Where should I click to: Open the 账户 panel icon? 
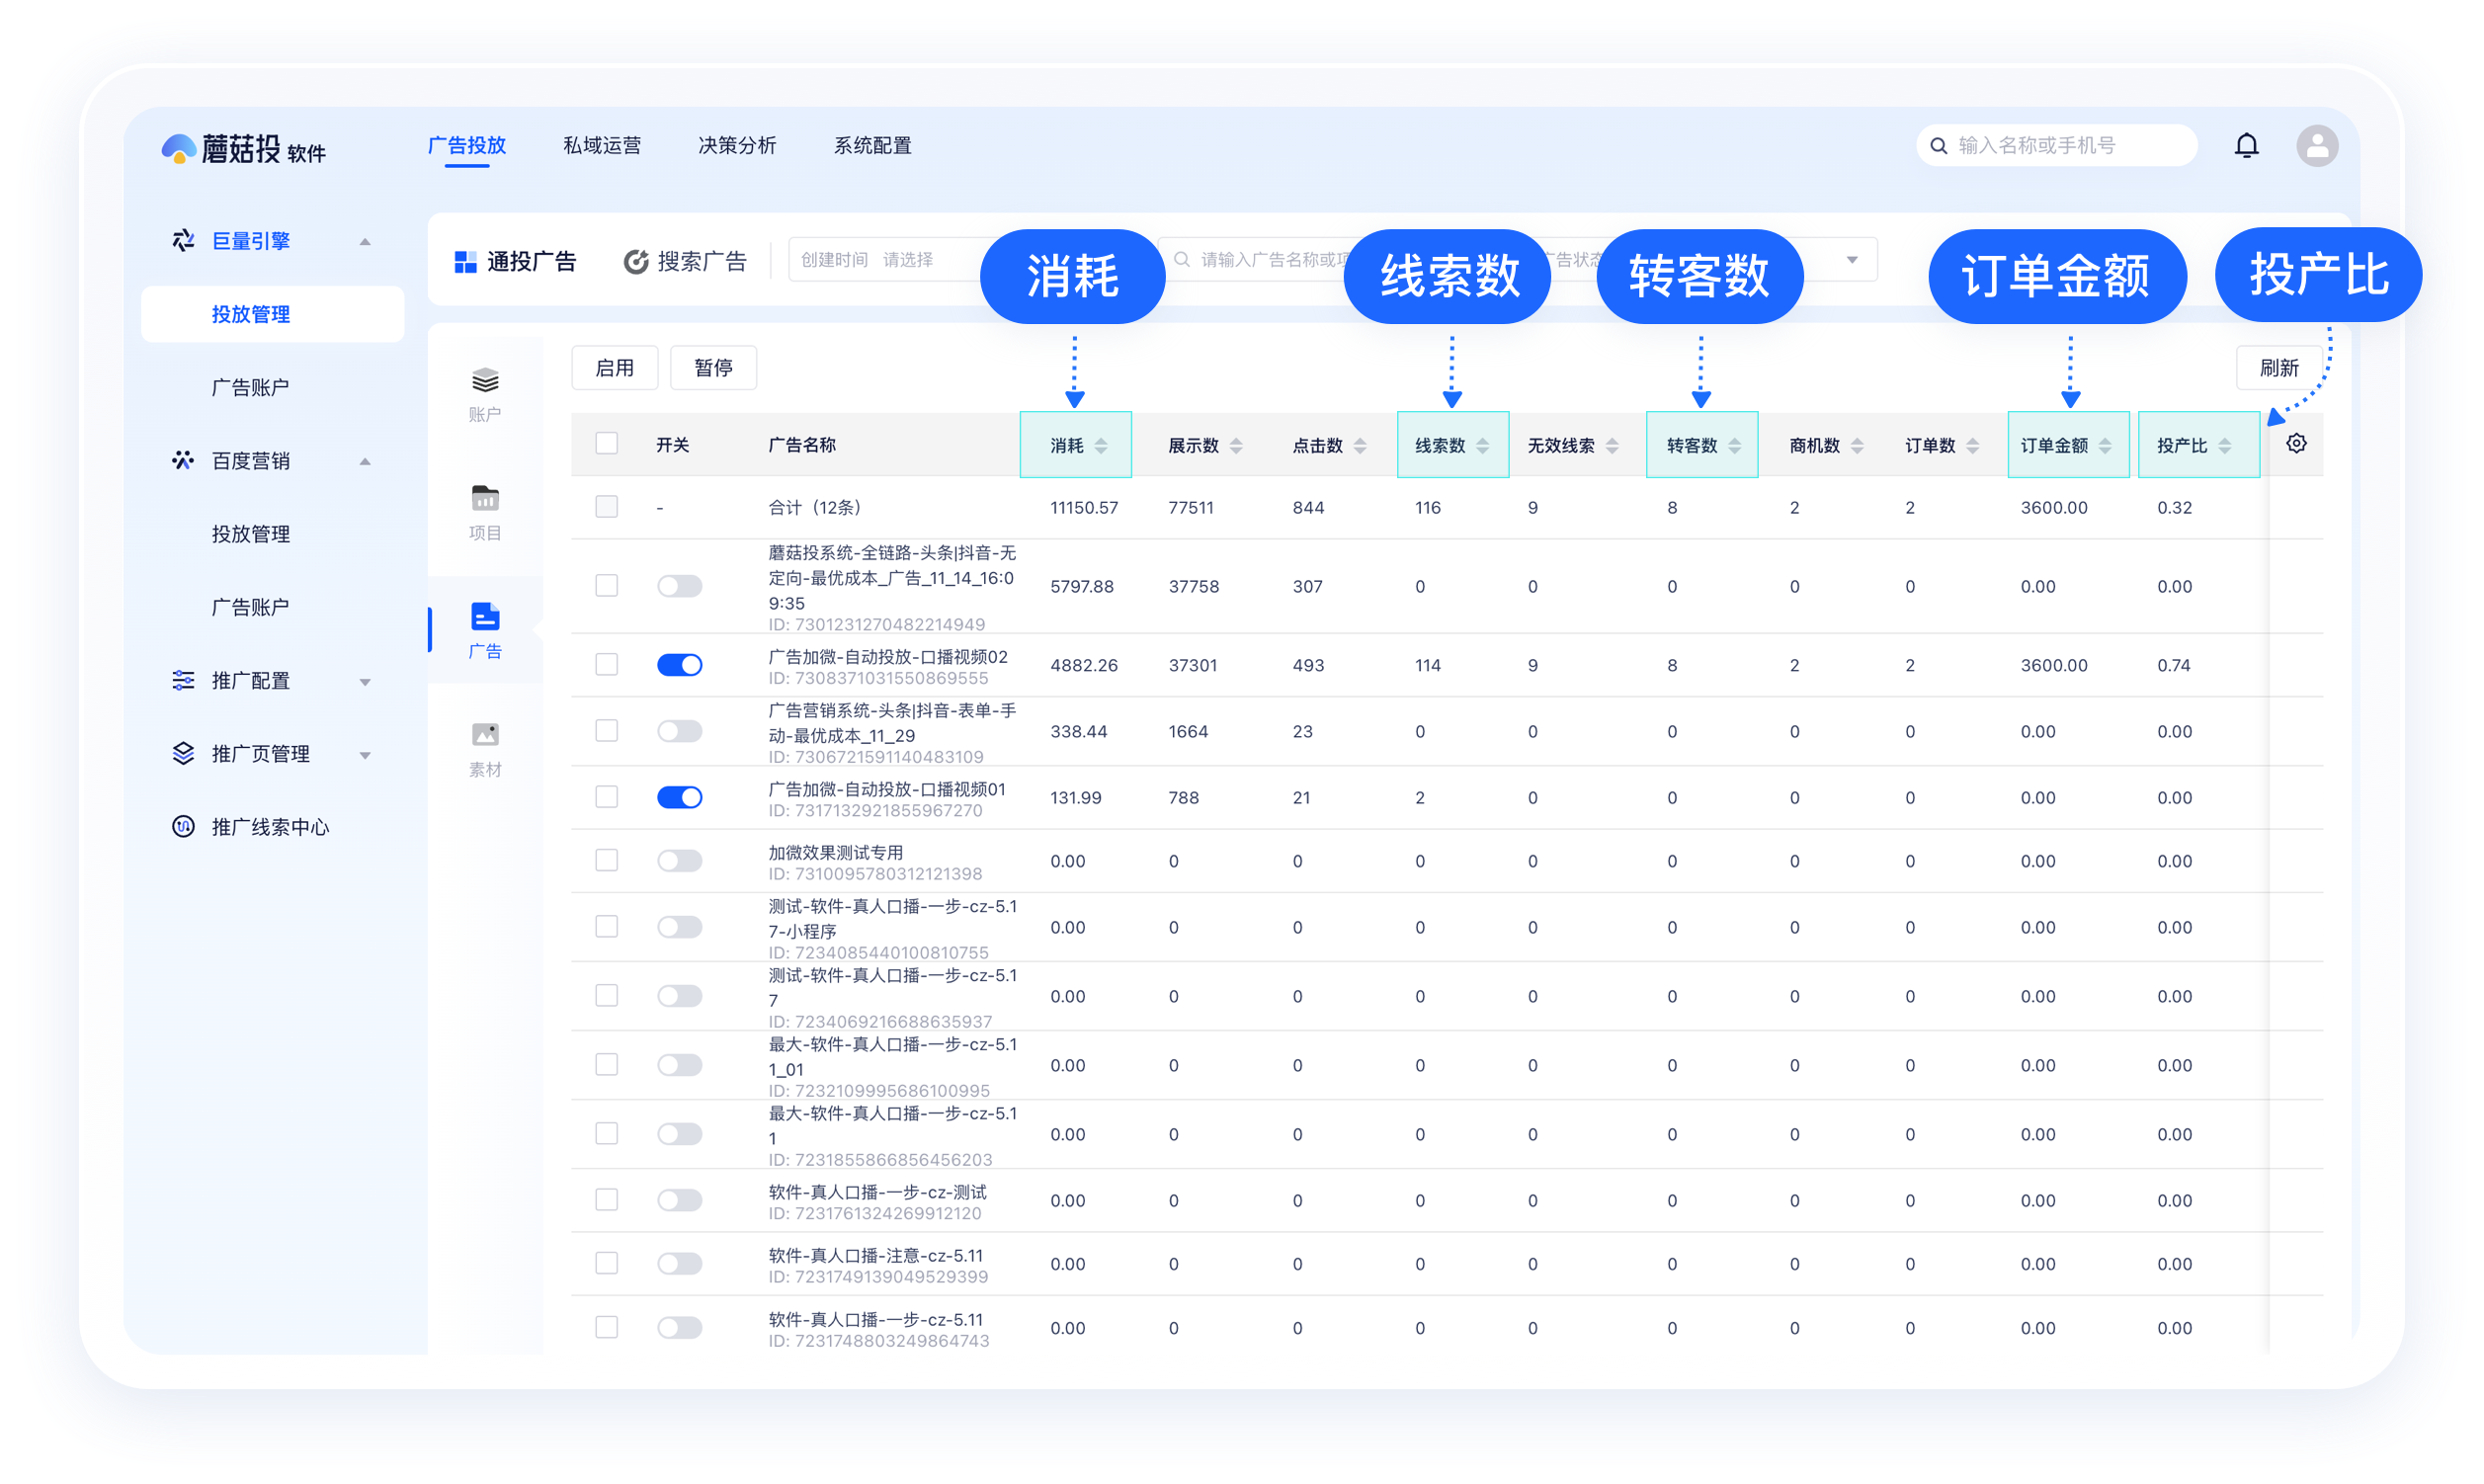(x=484, y=392)
